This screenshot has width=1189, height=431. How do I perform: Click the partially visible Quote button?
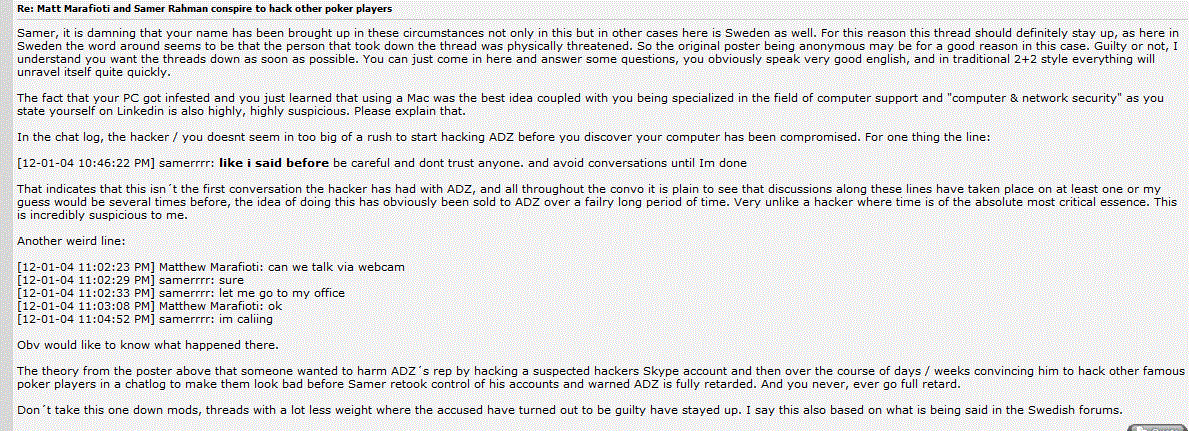(x=1156, y=427)
